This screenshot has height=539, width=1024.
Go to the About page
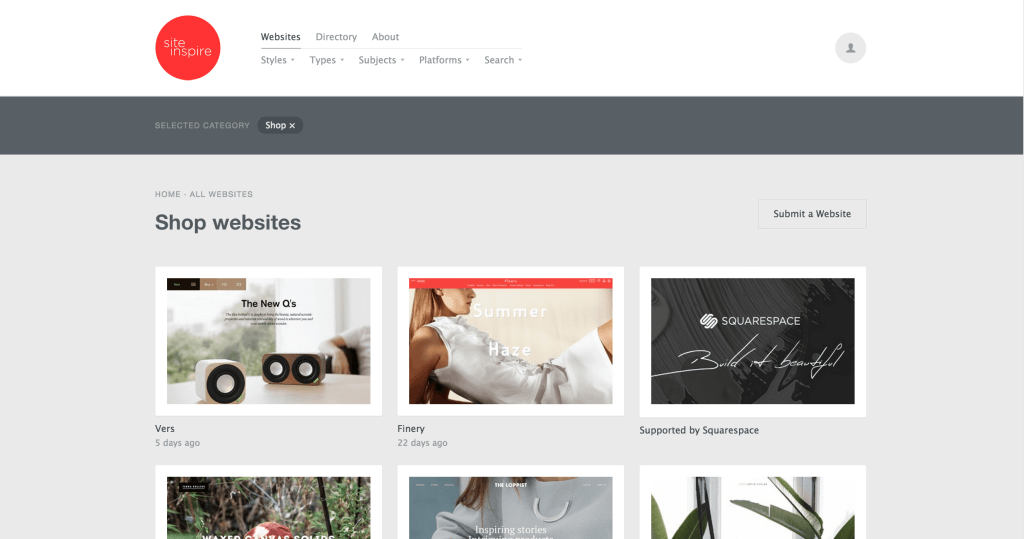[385, 37]
